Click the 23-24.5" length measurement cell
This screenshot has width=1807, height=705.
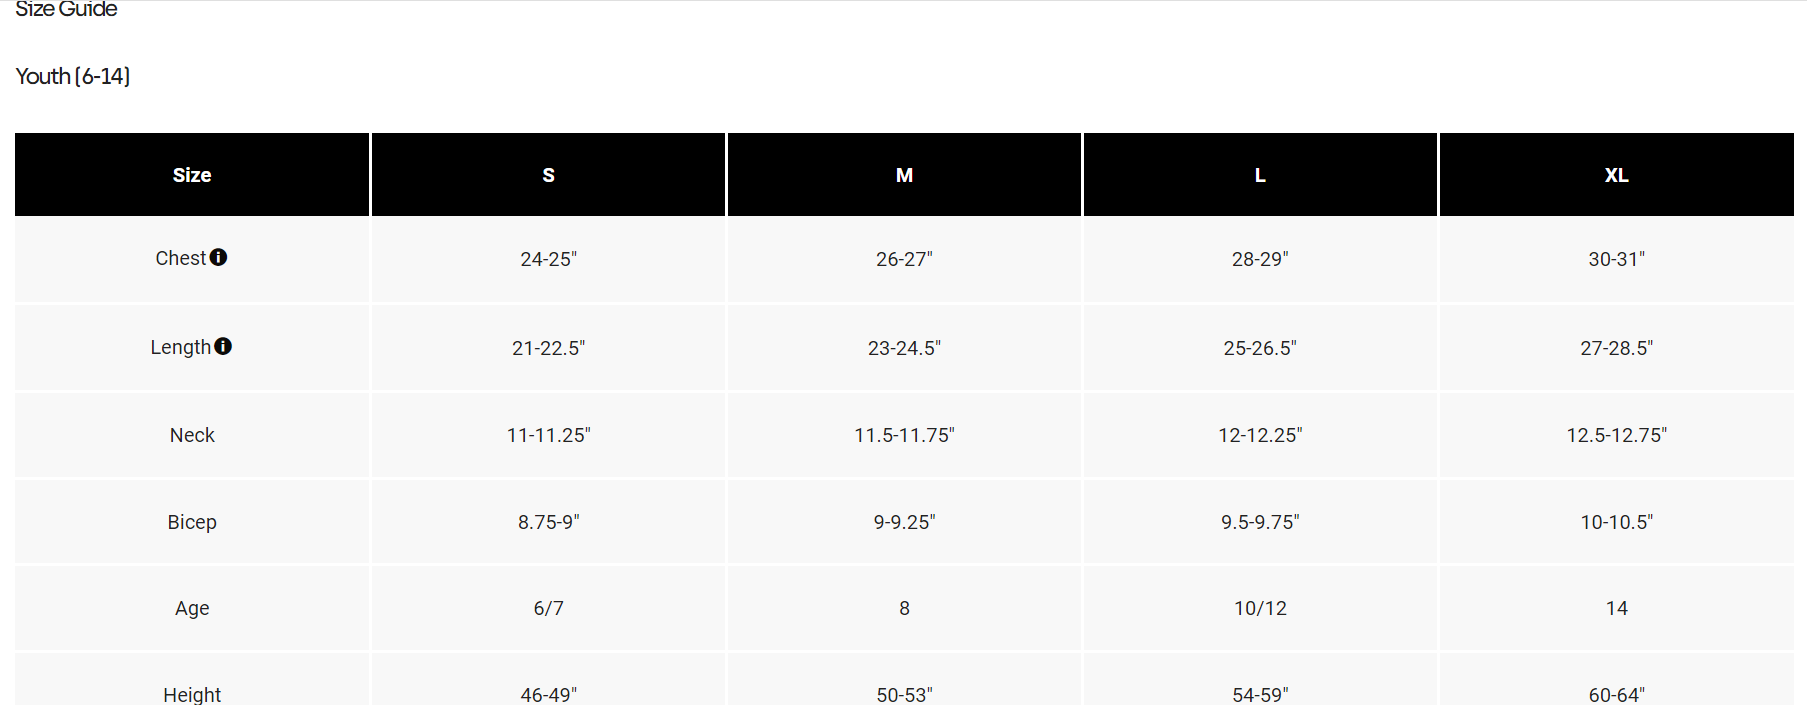[904, 348]
